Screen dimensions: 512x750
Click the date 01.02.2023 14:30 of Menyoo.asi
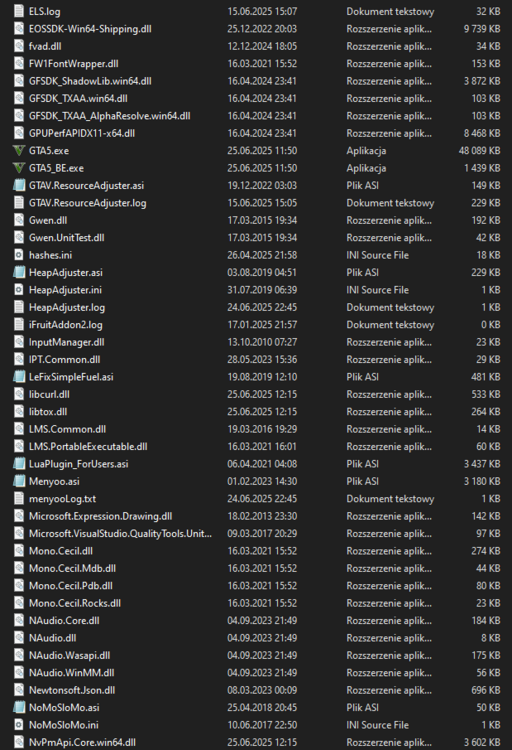point(262,481)
